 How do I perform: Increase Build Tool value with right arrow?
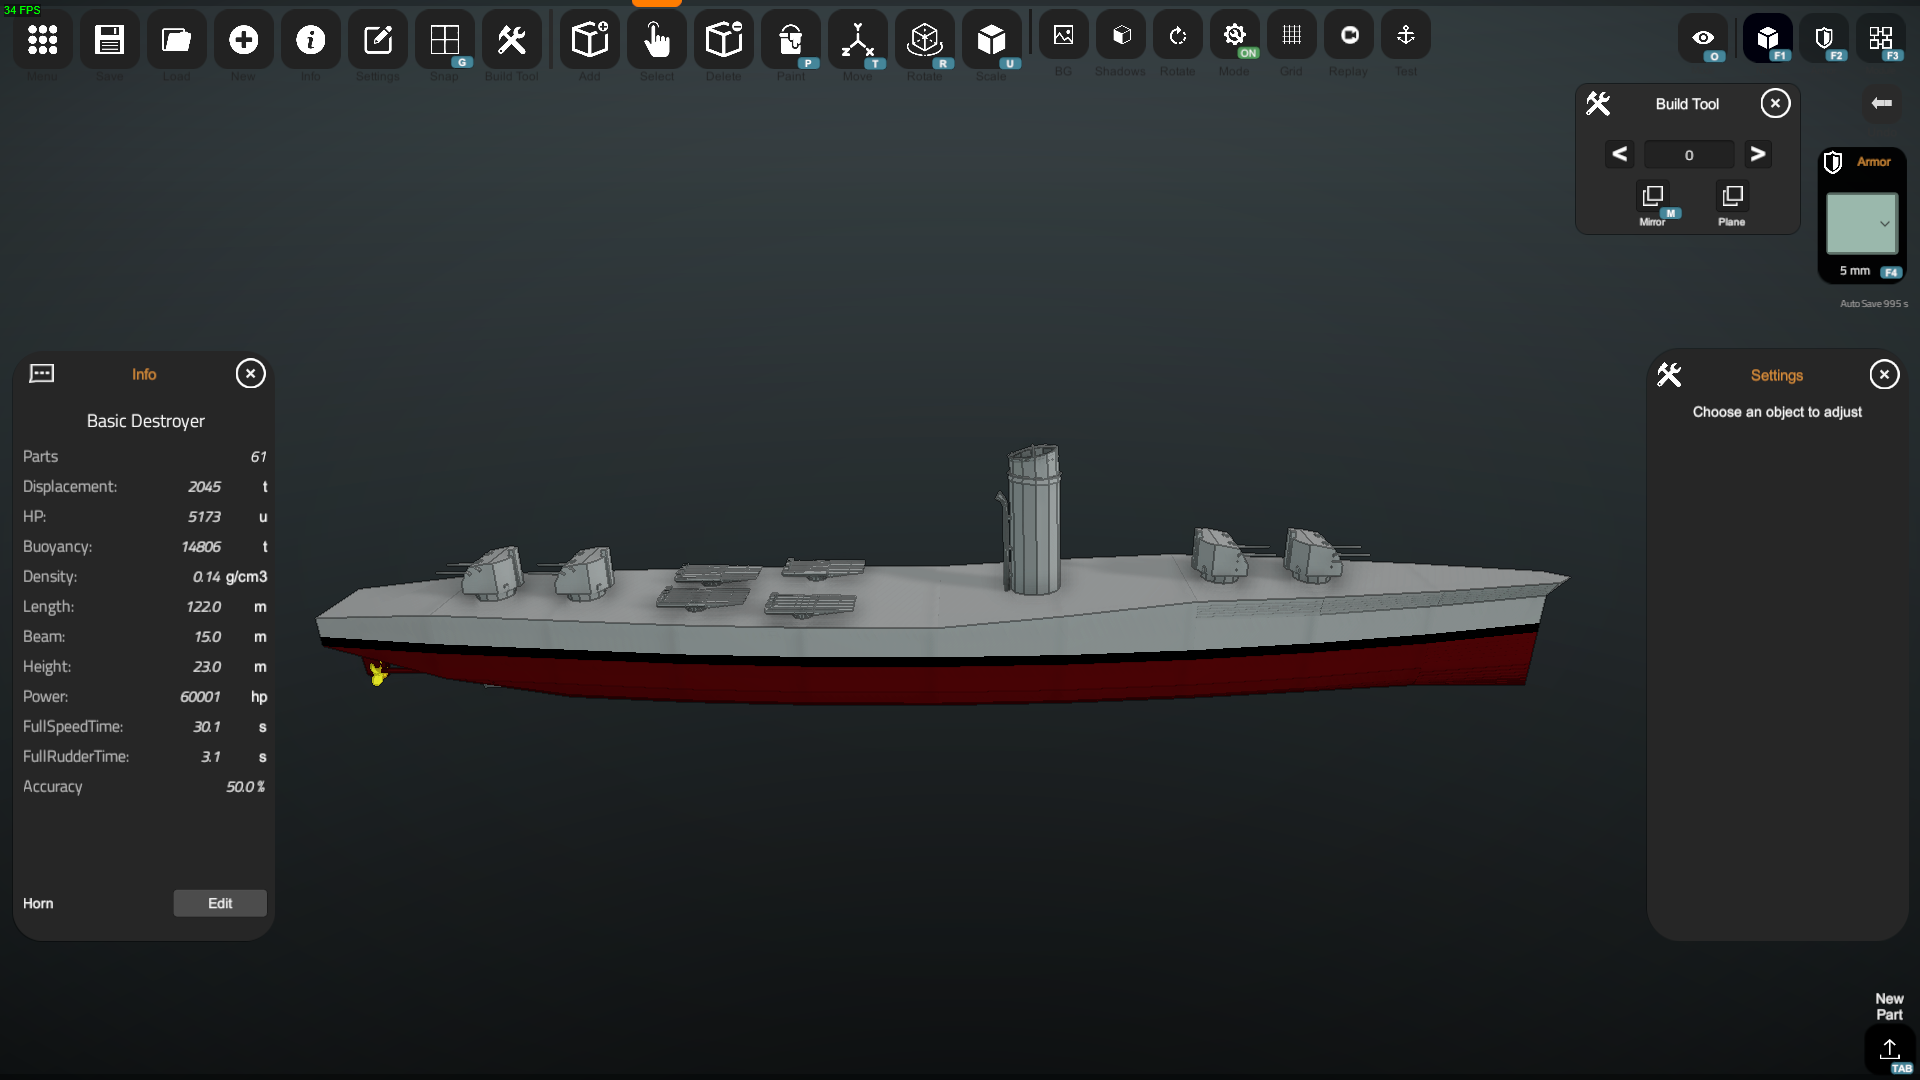(x=1757, y=154)
